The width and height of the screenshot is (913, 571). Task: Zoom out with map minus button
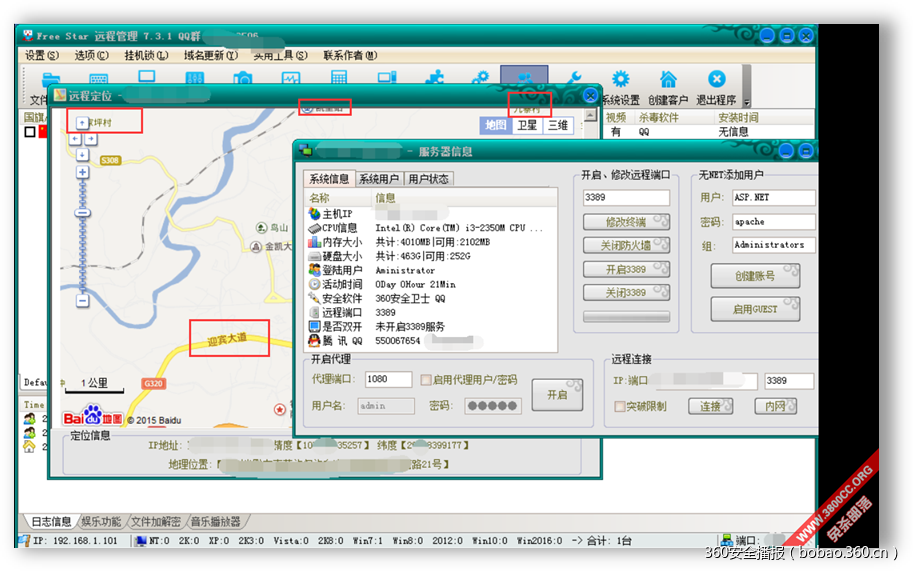(82, 300)
